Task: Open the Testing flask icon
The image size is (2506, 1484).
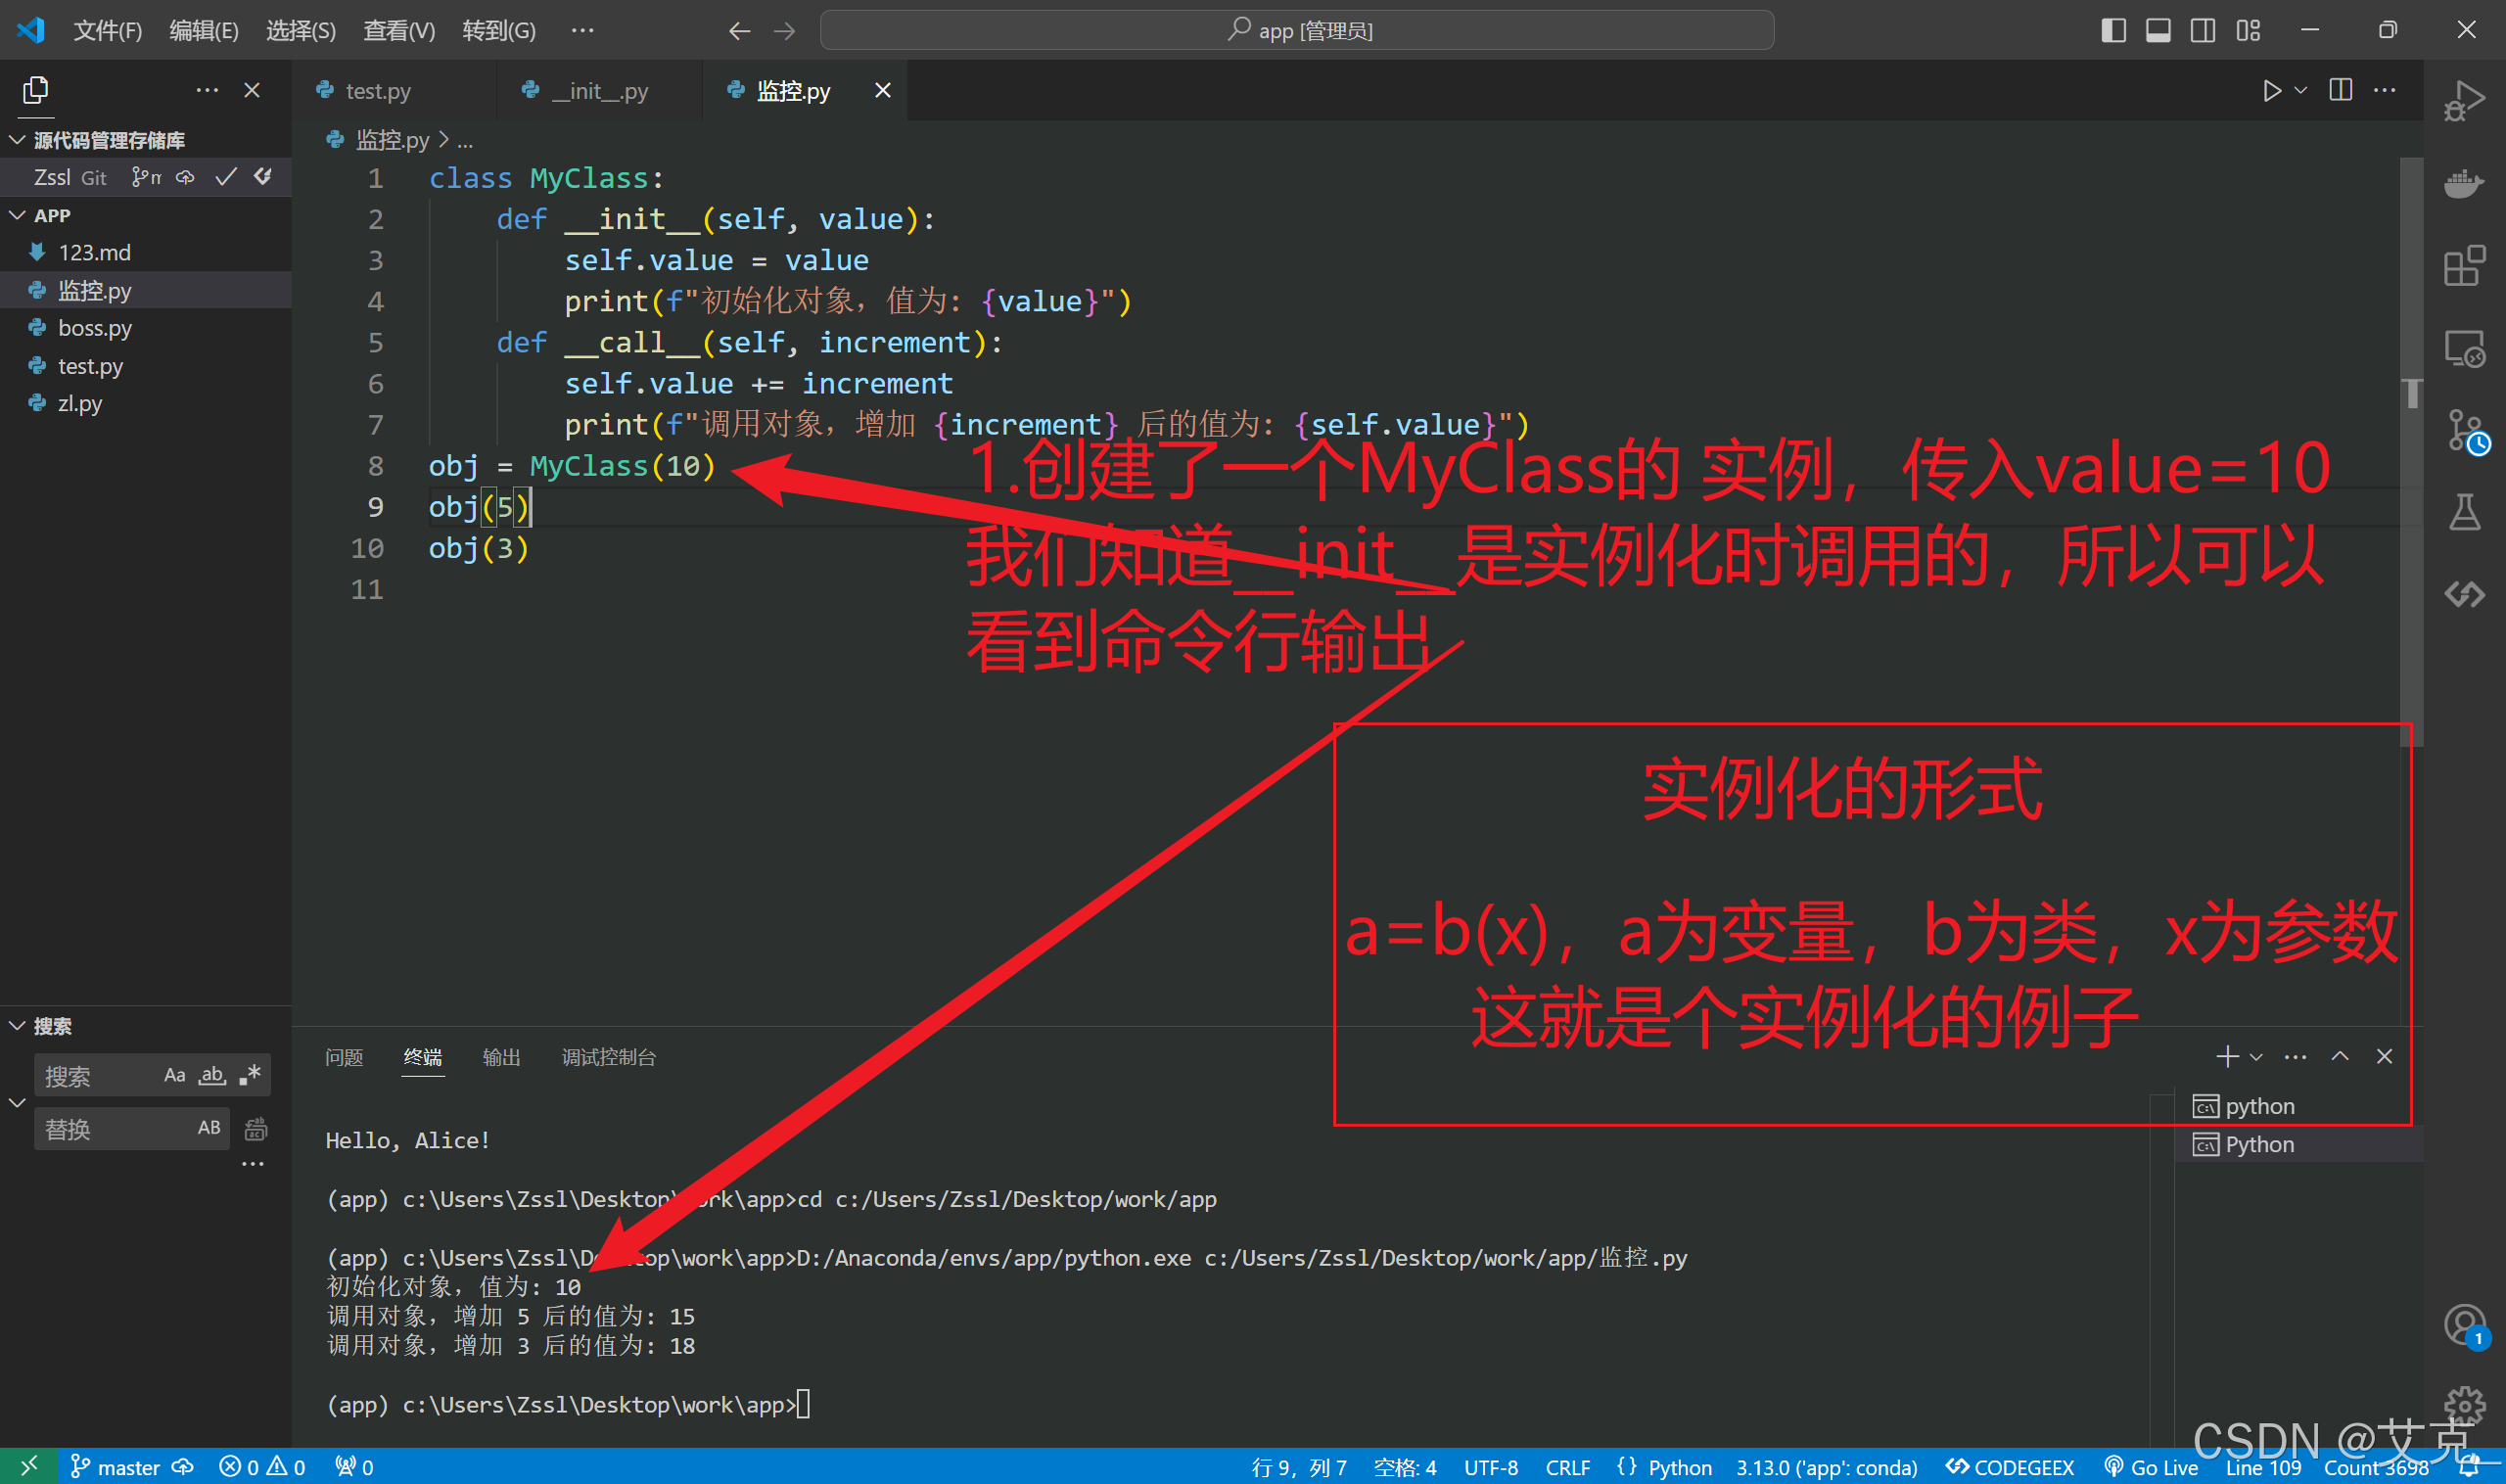Action: click(x=2464, y=512)
